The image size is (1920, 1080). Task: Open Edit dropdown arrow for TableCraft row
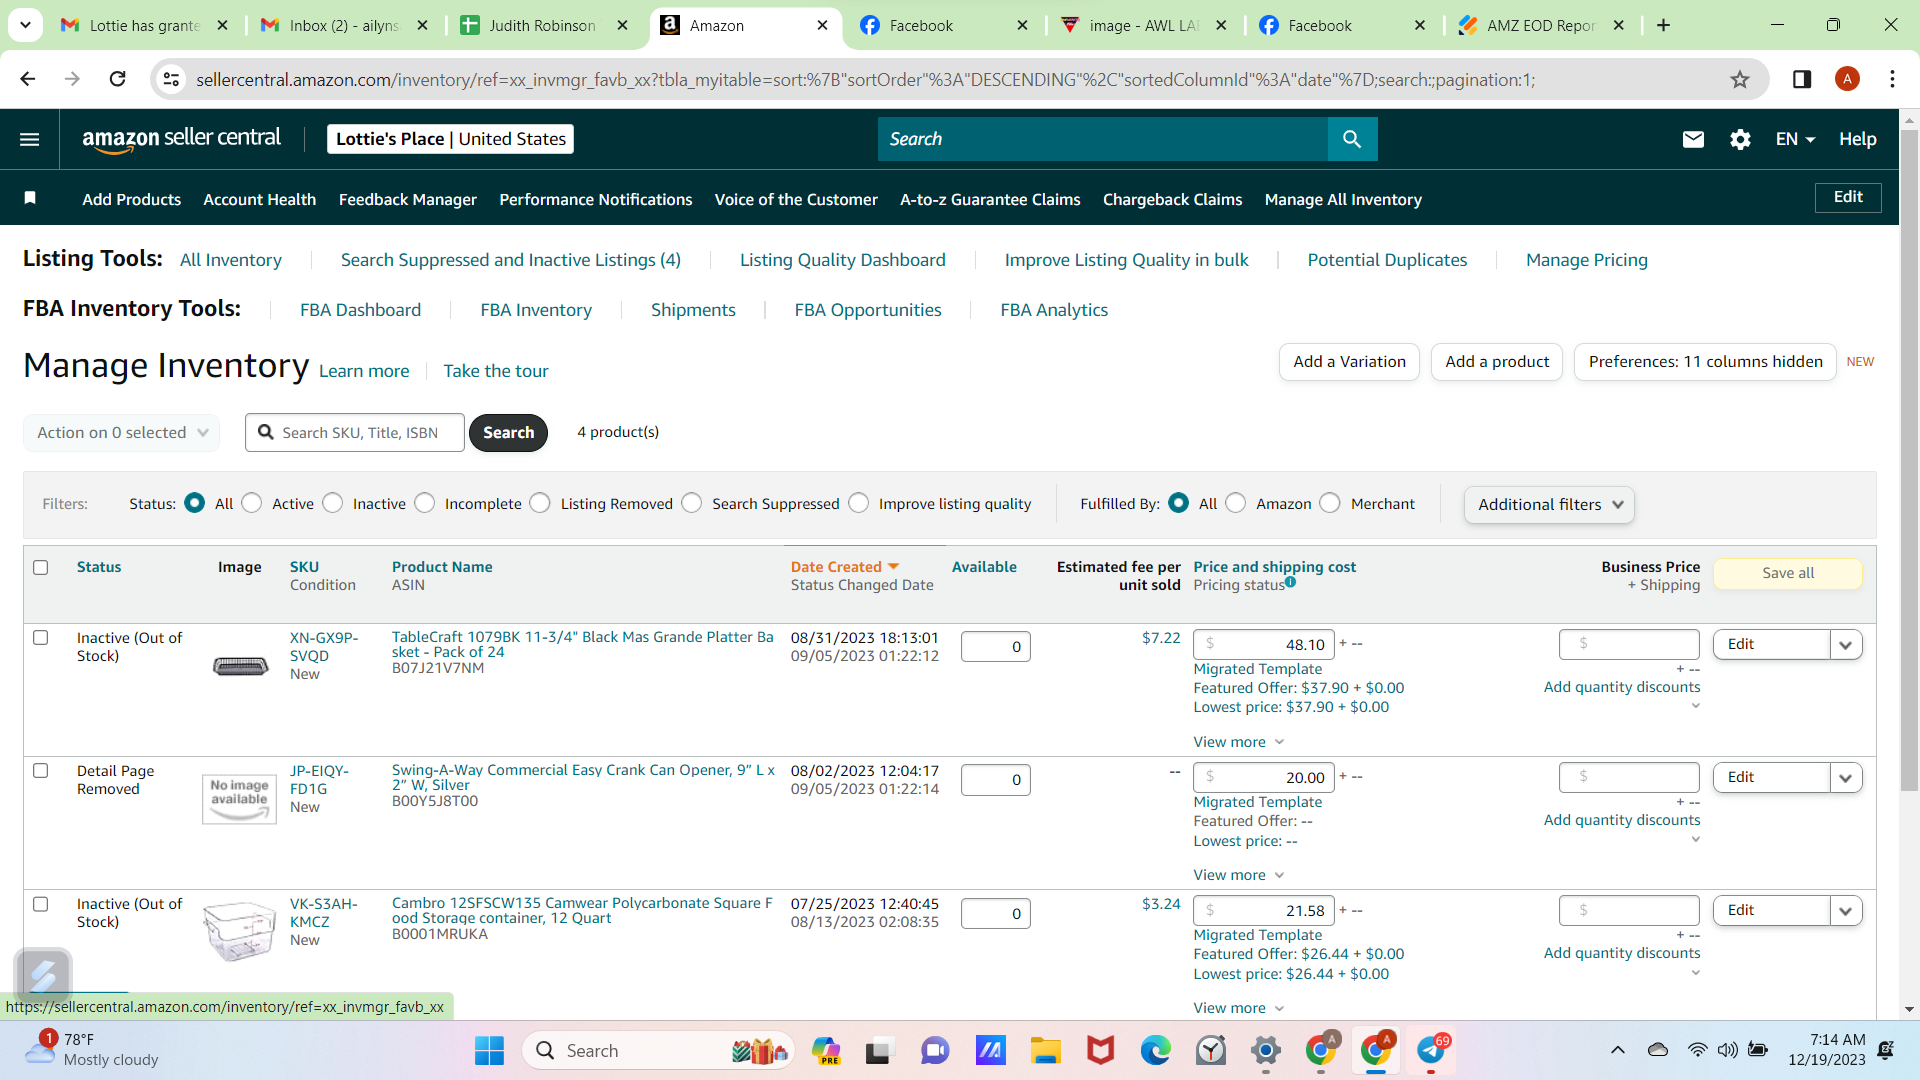tap(1845, 645)
